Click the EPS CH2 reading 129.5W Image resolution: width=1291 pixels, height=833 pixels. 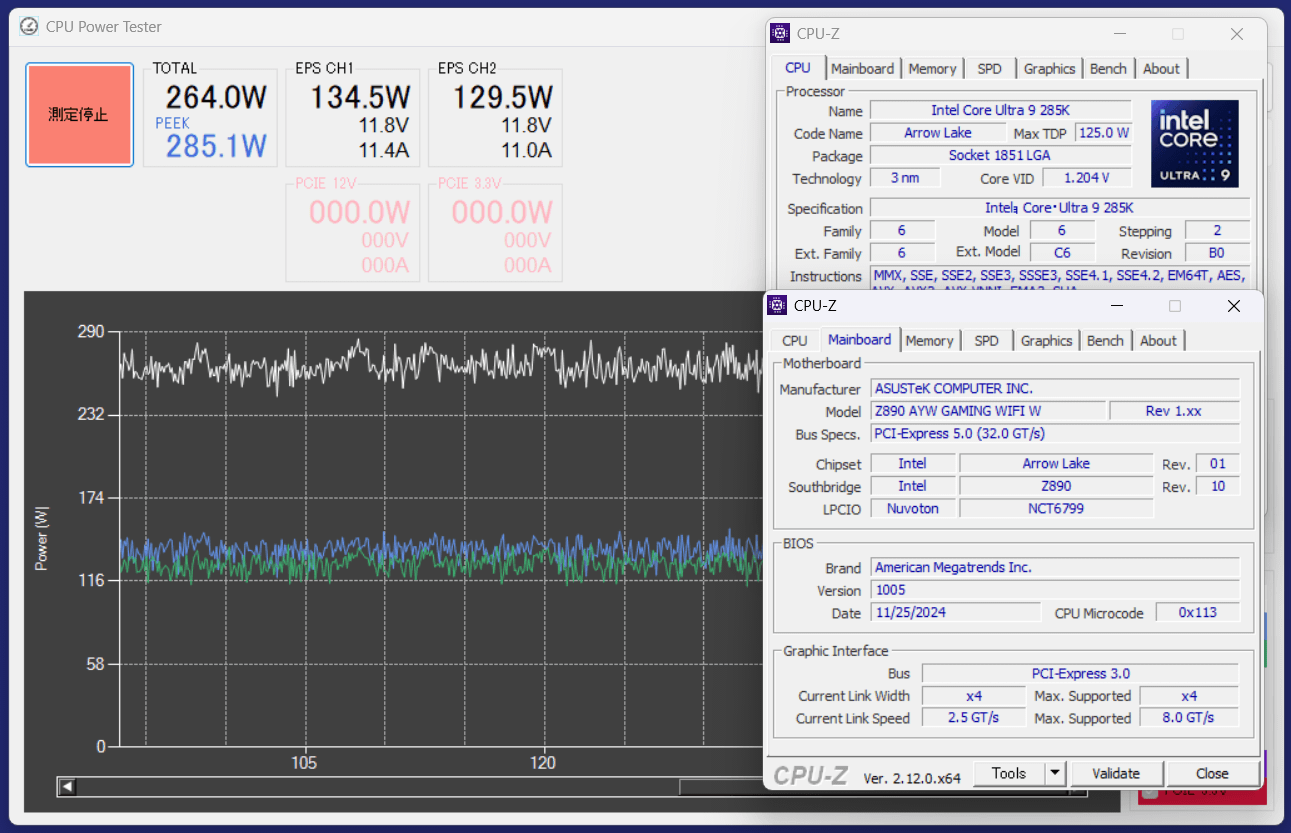coord(502,98)
